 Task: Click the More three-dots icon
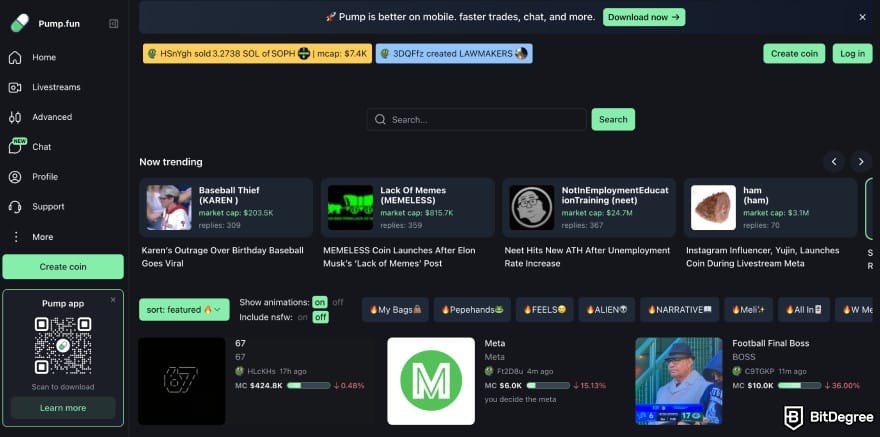16,237
